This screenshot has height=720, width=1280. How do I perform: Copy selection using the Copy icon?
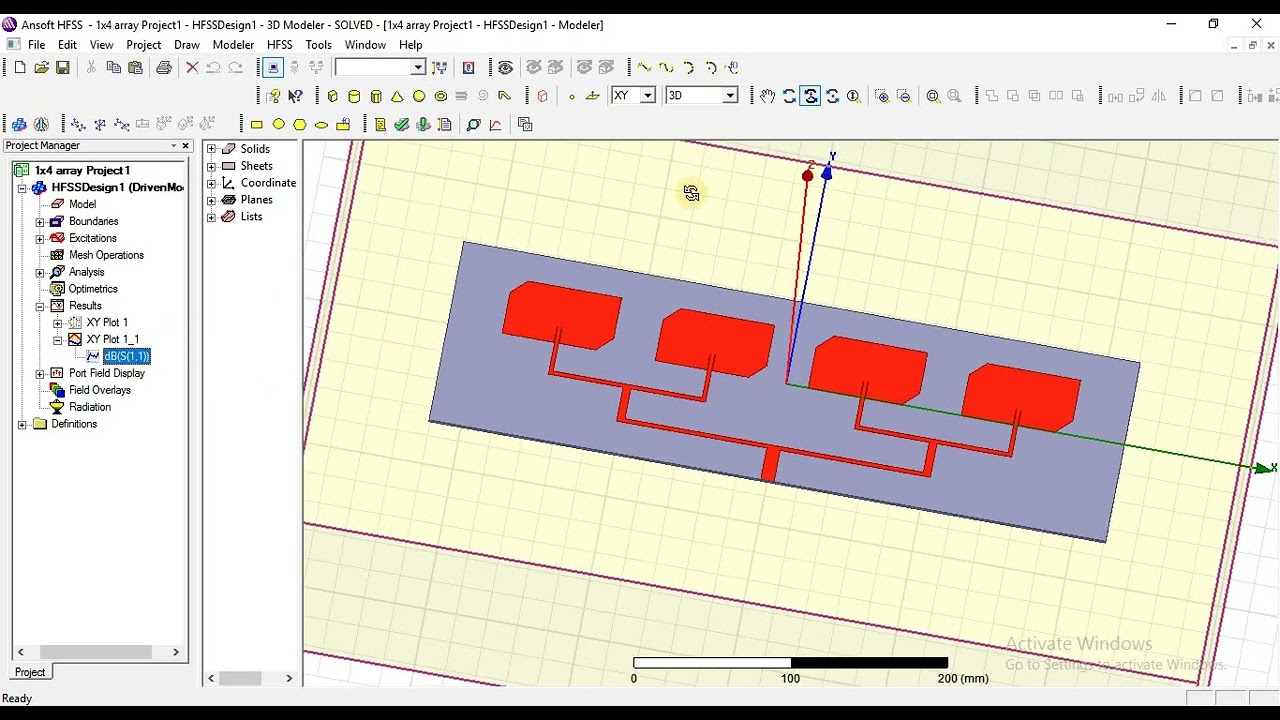113,67
